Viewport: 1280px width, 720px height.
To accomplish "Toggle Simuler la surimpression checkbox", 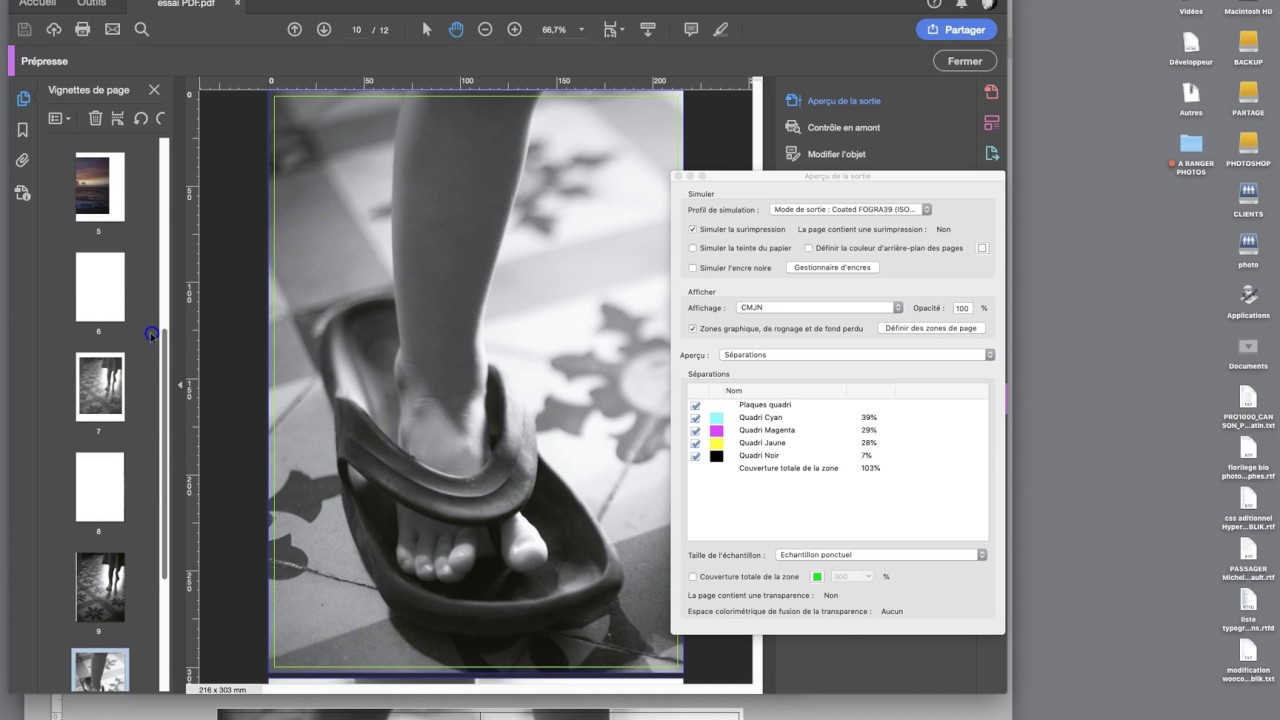I will 693,229.
